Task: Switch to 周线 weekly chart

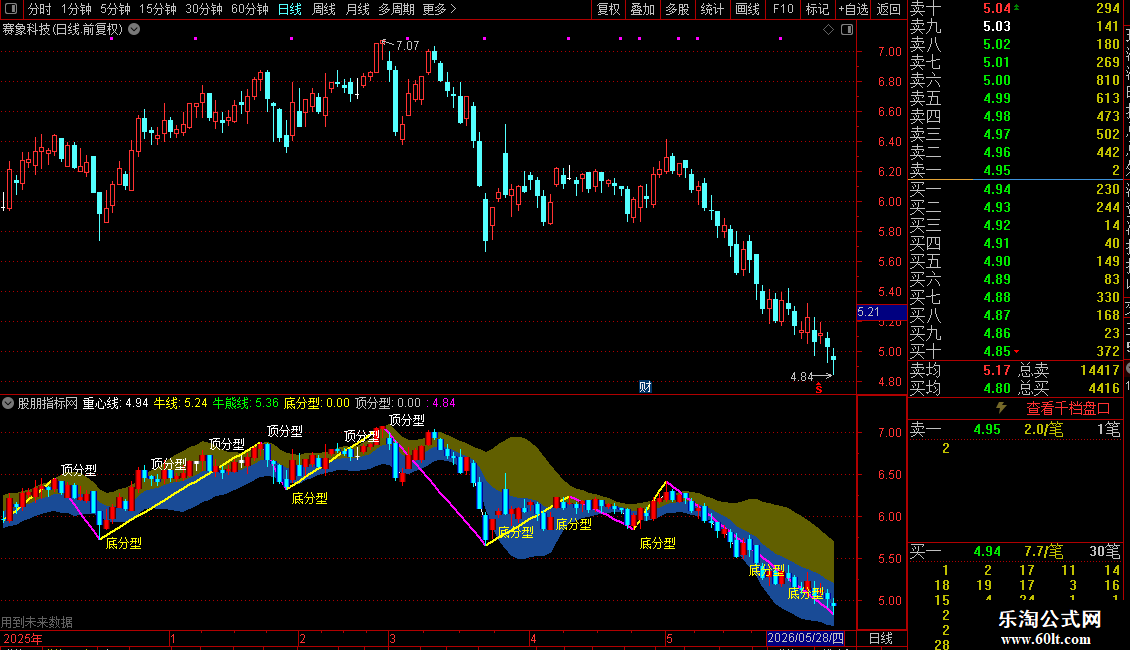Action: coord(324,9)
